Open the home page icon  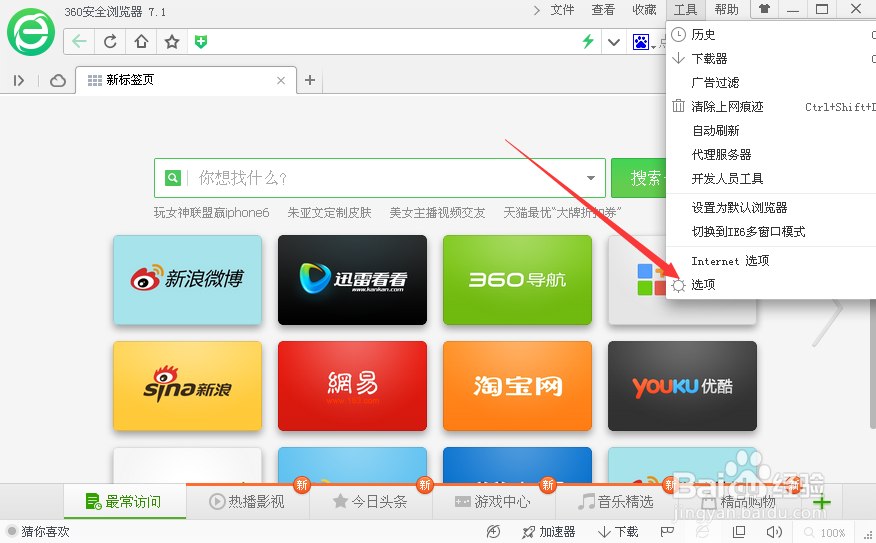click(x=141, y=41)
